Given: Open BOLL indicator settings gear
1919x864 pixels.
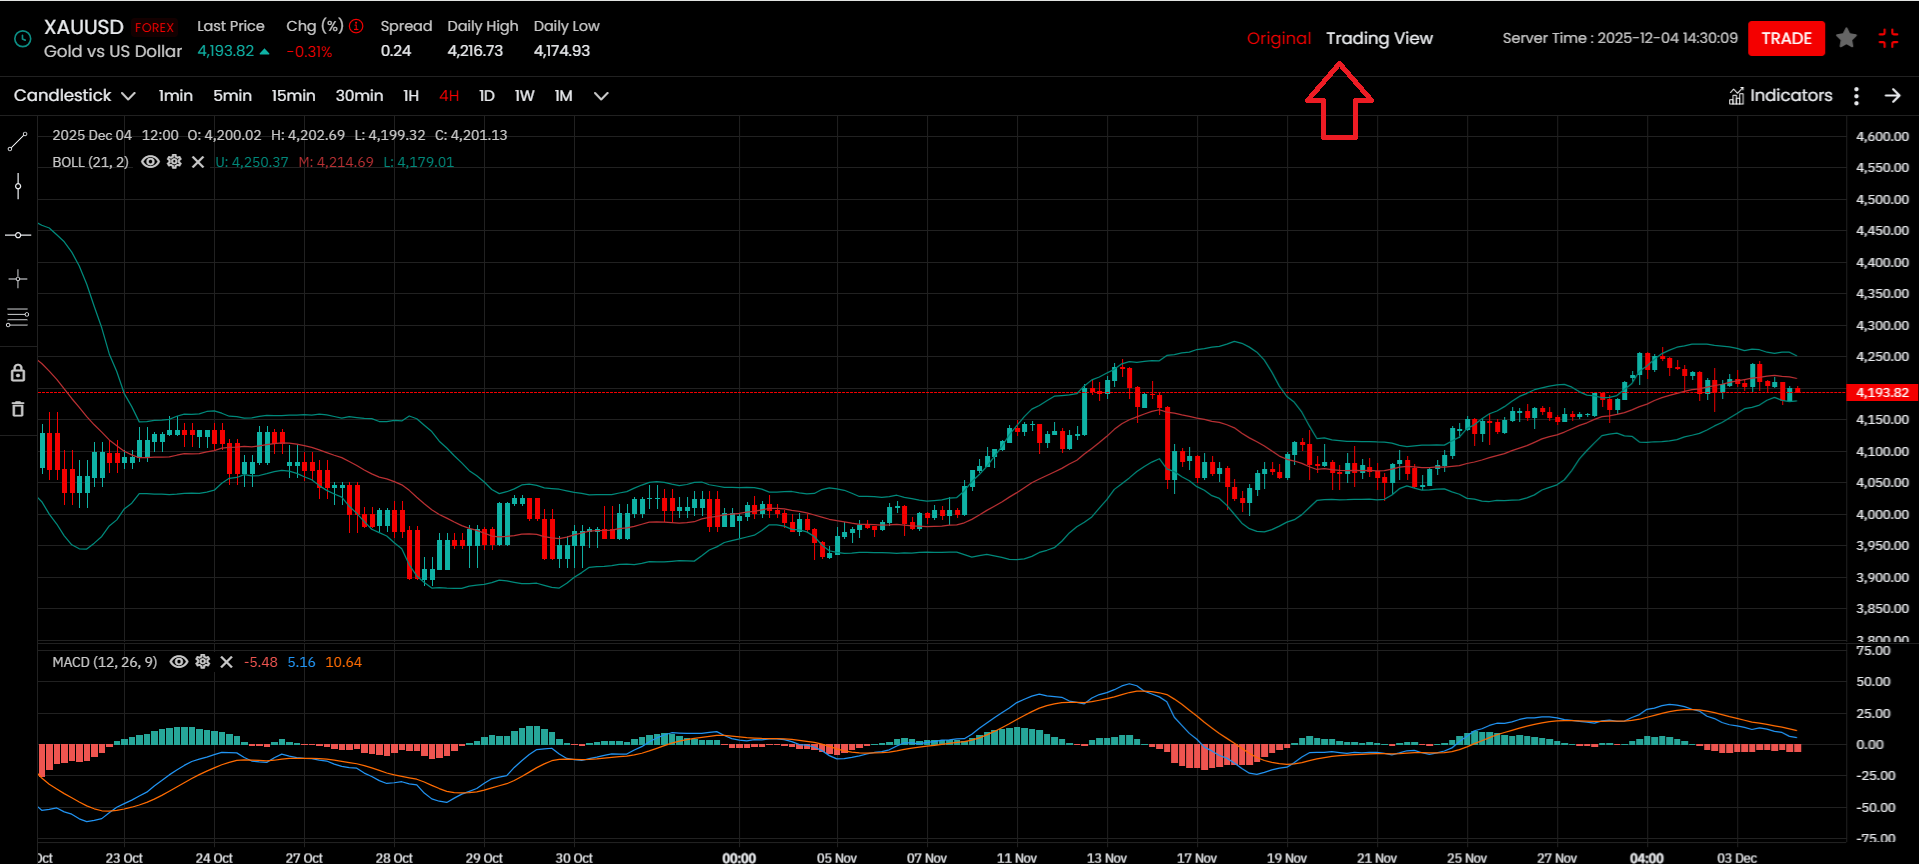Looking at the screenshot, I should click(x=174, y=162).
